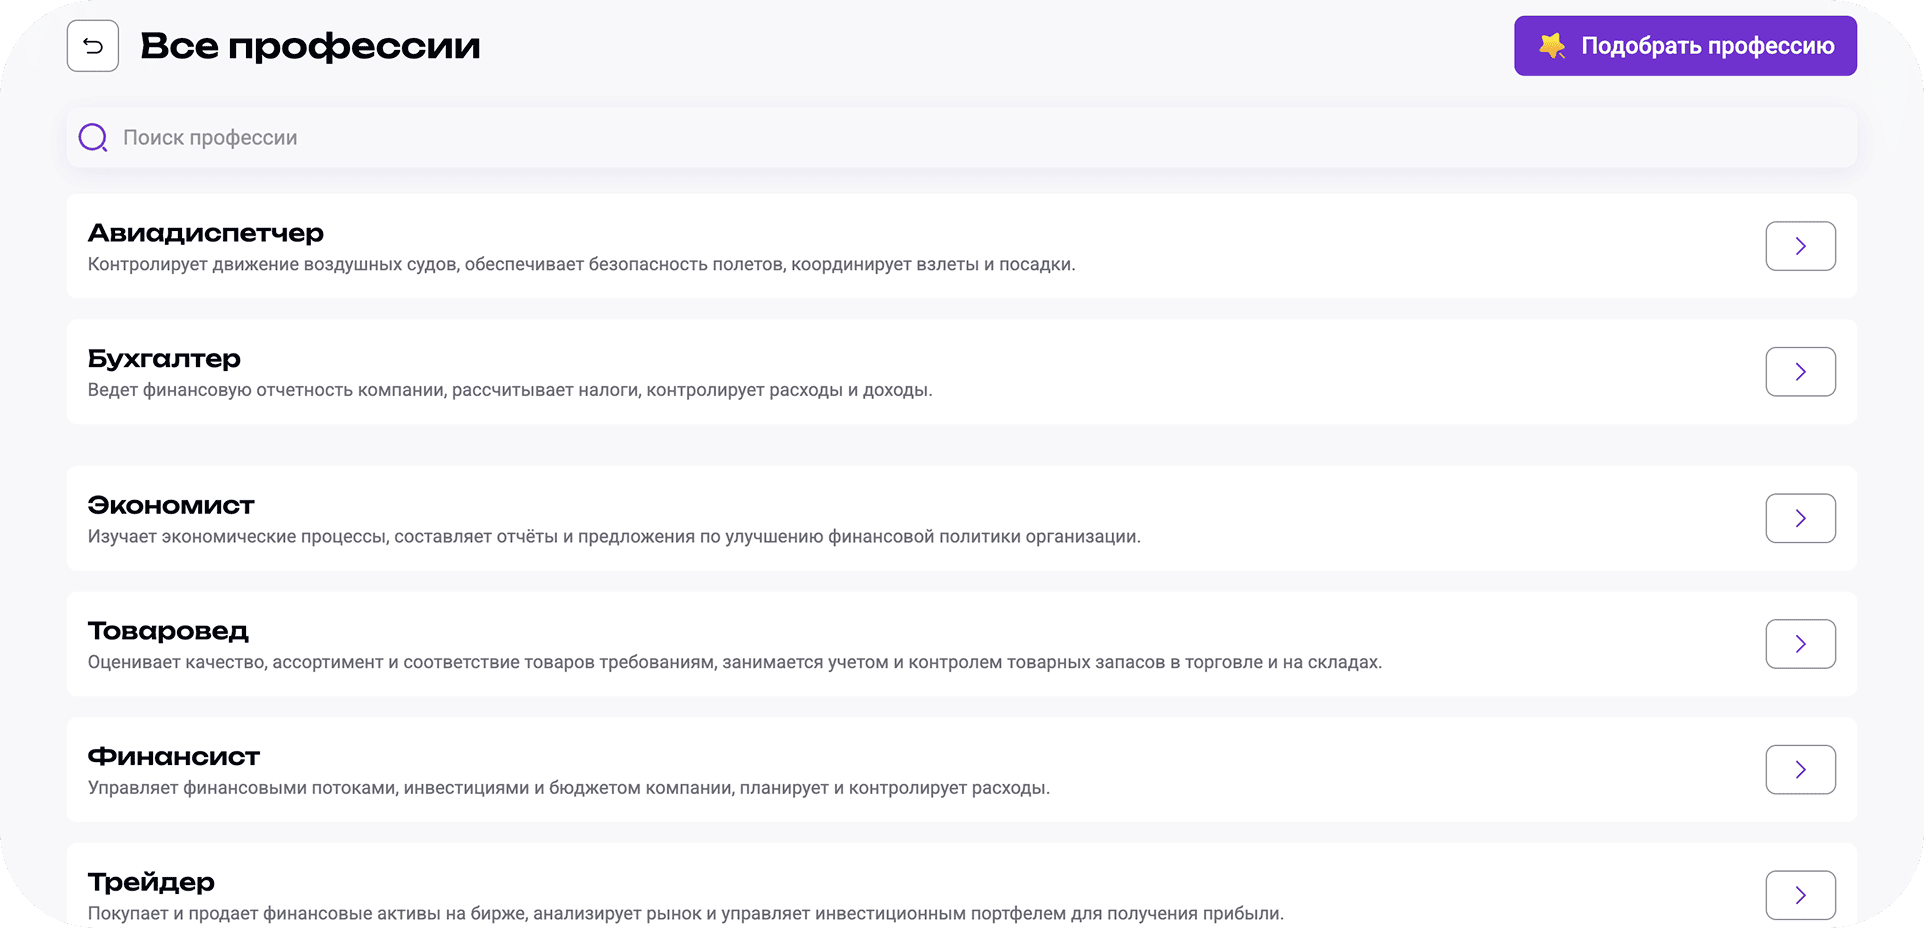Viewport: 1924px width, 928px height.
Task: Click the chevron icon on the Экономист card
Action: coord(1800,518)
